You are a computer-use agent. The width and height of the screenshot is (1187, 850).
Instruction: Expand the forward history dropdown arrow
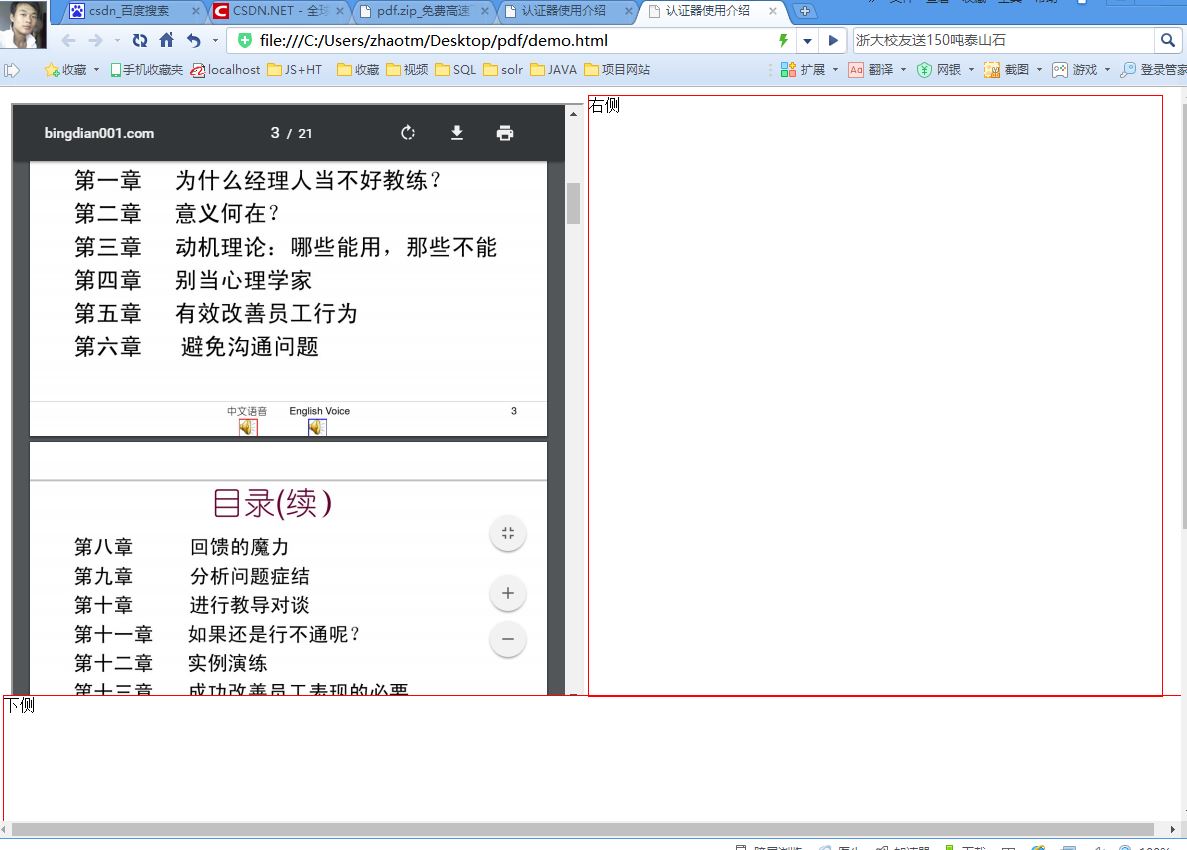(117, 40)
